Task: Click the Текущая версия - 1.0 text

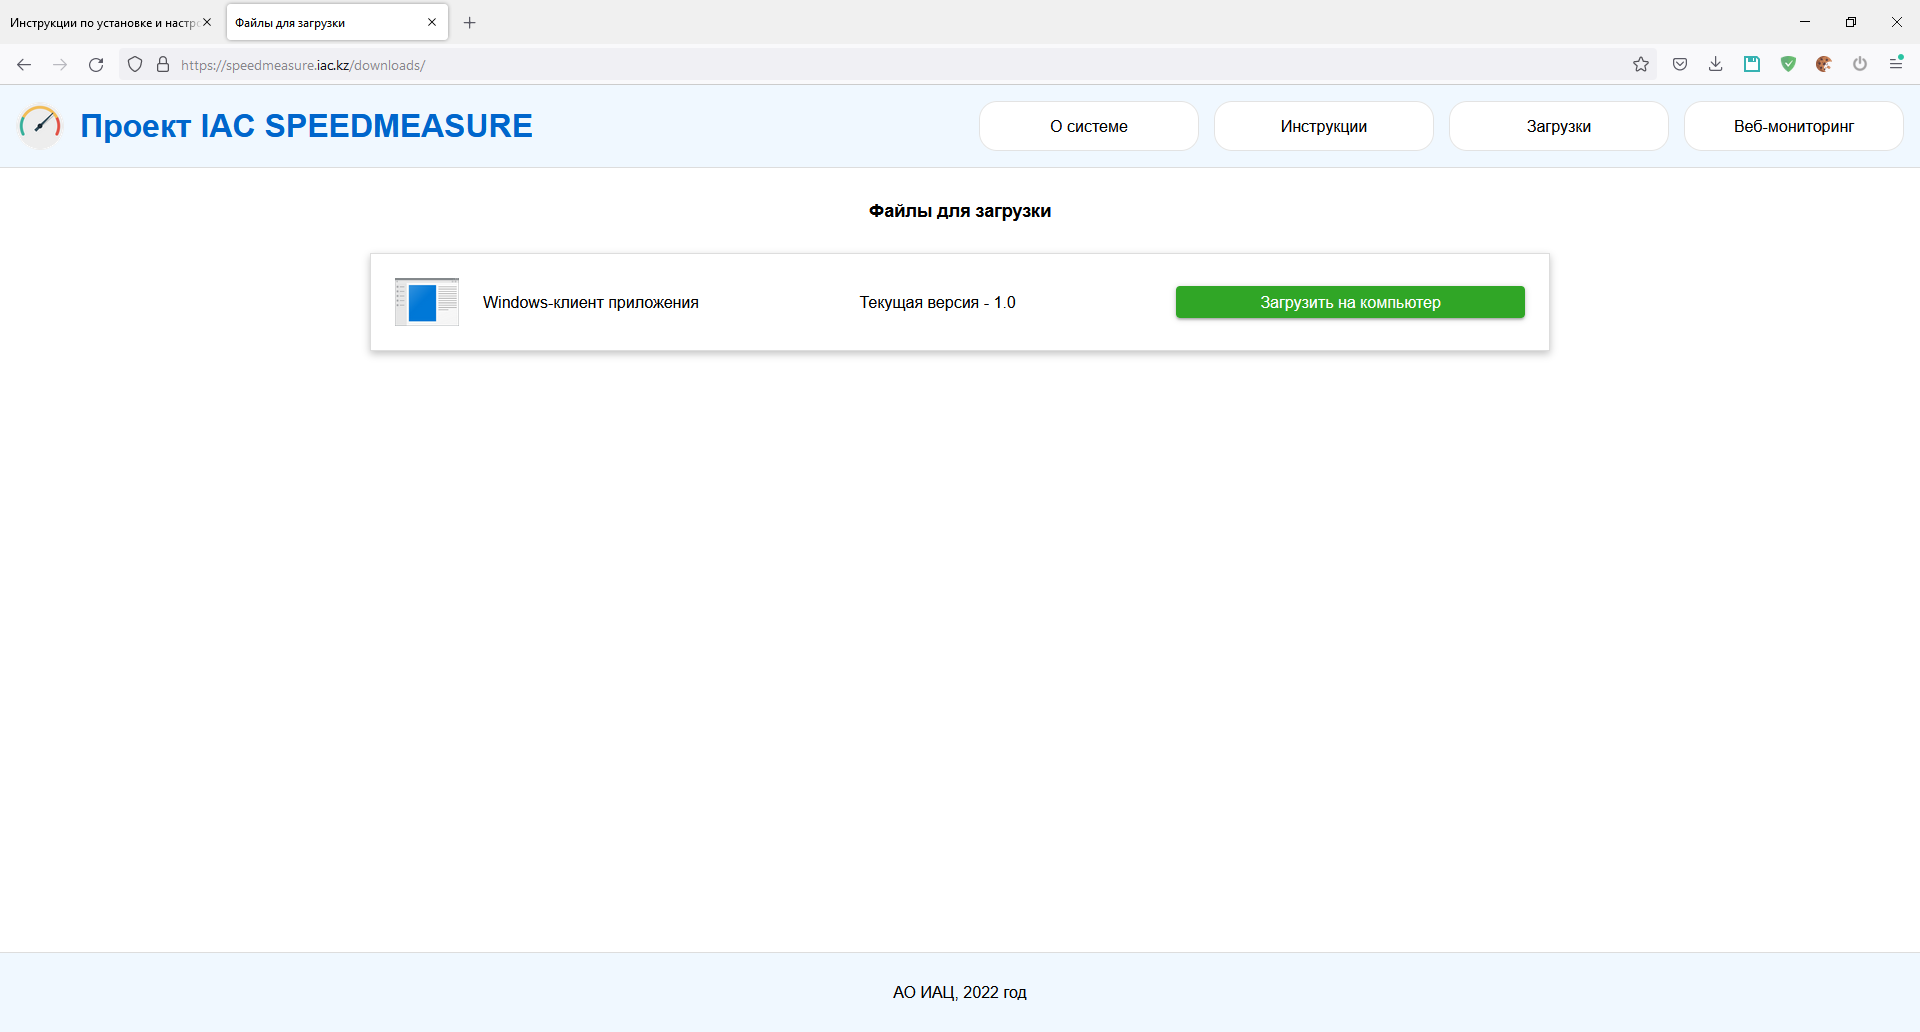Action: pos(937,302)
